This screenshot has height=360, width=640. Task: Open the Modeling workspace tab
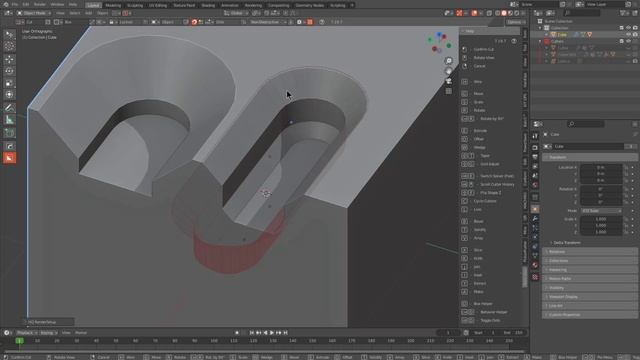[x=113, y=5]
